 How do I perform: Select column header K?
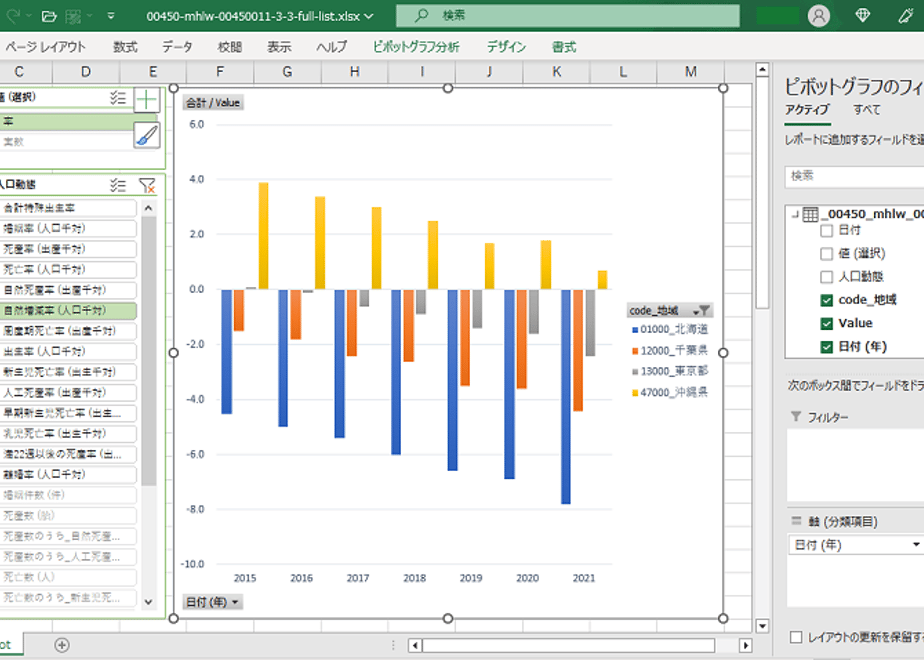point(556,72)
